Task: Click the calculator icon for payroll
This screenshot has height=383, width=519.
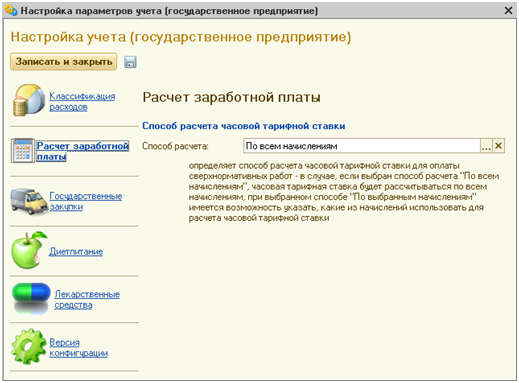Action: click(x=23, y=151)
